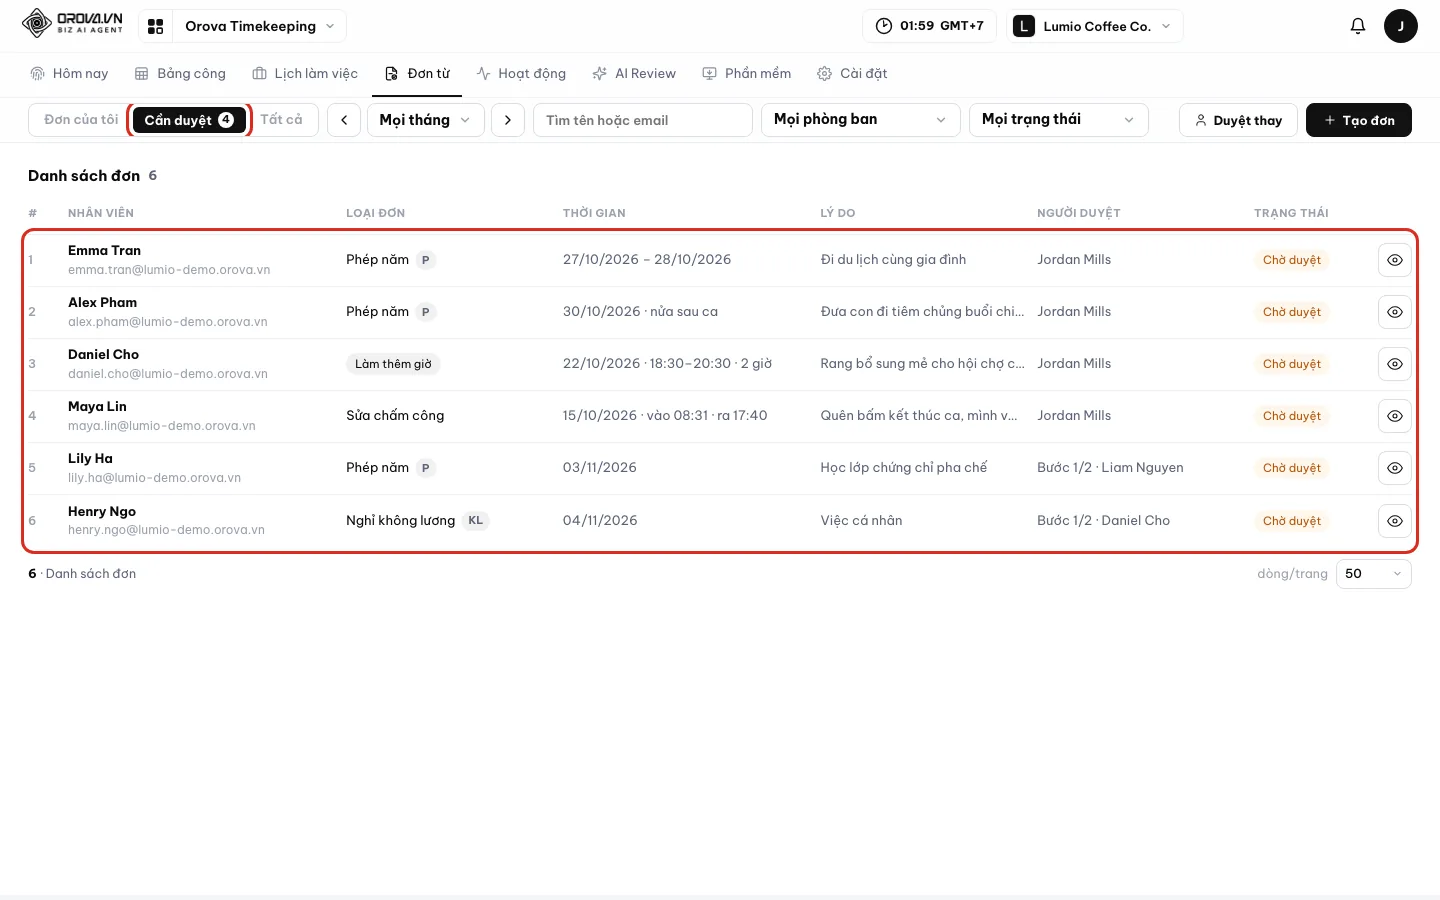
Task: Click the KL tag on Nghỉ không lương
Action: tap(476, 520)
